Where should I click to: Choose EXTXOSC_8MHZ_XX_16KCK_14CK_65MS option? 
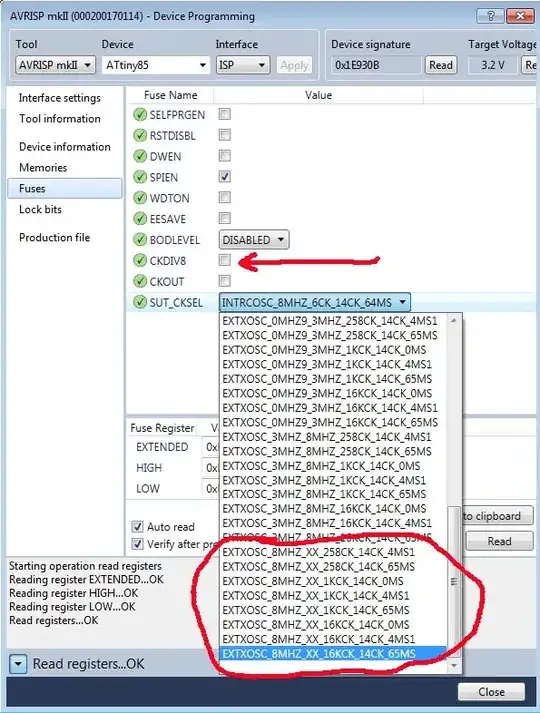click(x=333, y=653)
